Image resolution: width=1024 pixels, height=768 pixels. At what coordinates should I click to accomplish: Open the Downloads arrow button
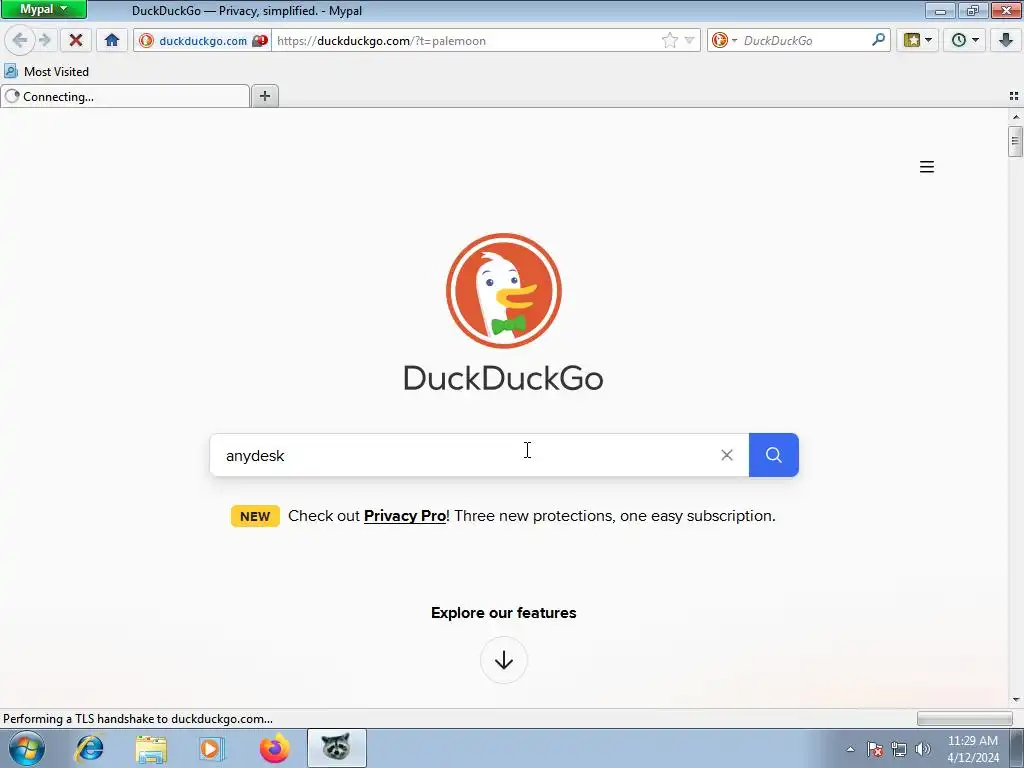click(1006, 40)
